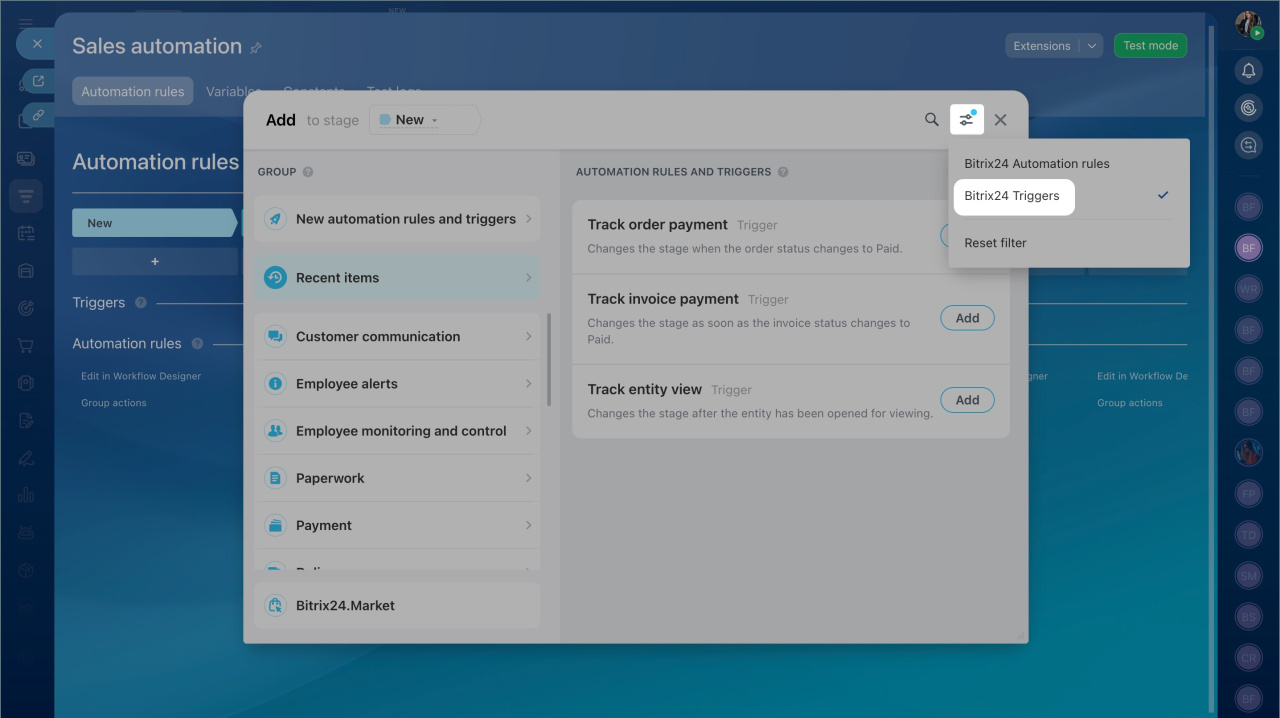Screen dimensions: 1280x718
Task: Choose Reset filter in the menu
Action: [995, 243]
